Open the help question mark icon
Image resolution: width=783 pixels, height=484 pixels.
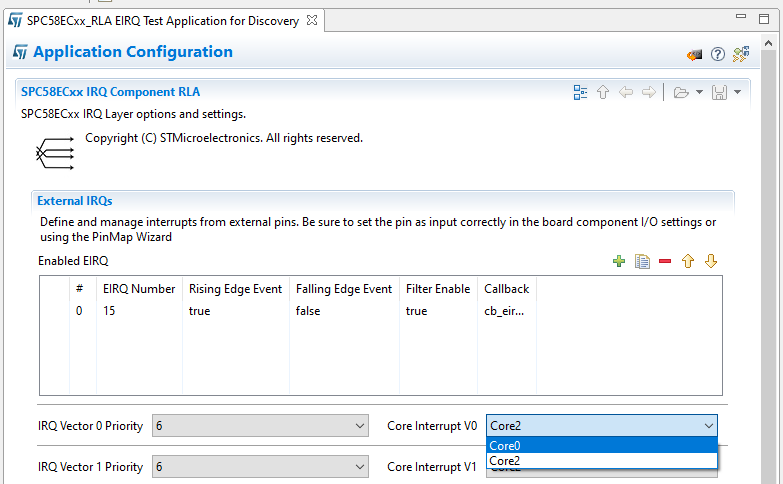[x=718, y=54]
